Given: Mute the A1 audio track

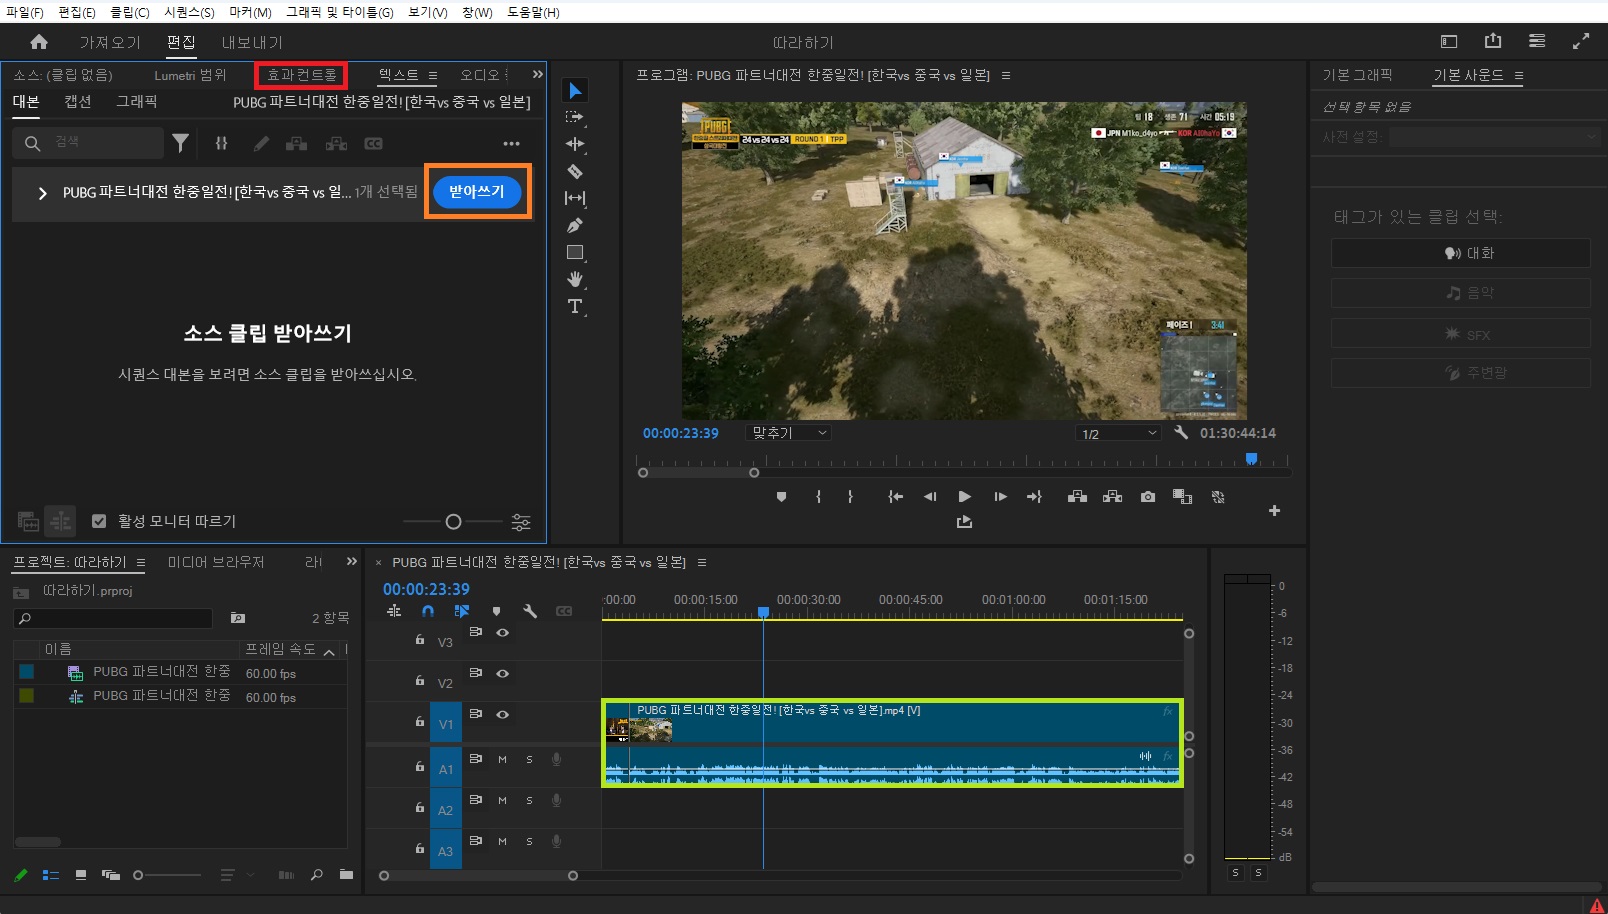Looking at the screenshot, I should pos(502,759).
